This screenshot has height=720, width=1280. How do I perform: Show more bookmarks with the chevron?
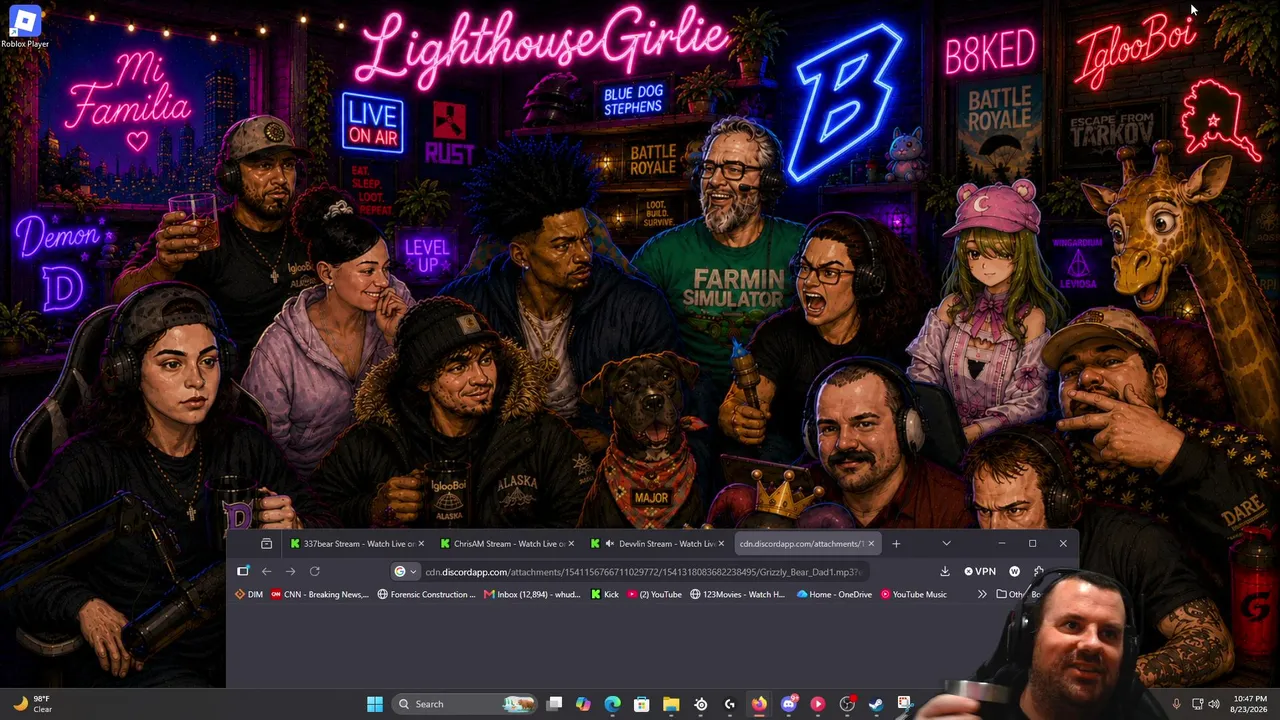point(982,594)
